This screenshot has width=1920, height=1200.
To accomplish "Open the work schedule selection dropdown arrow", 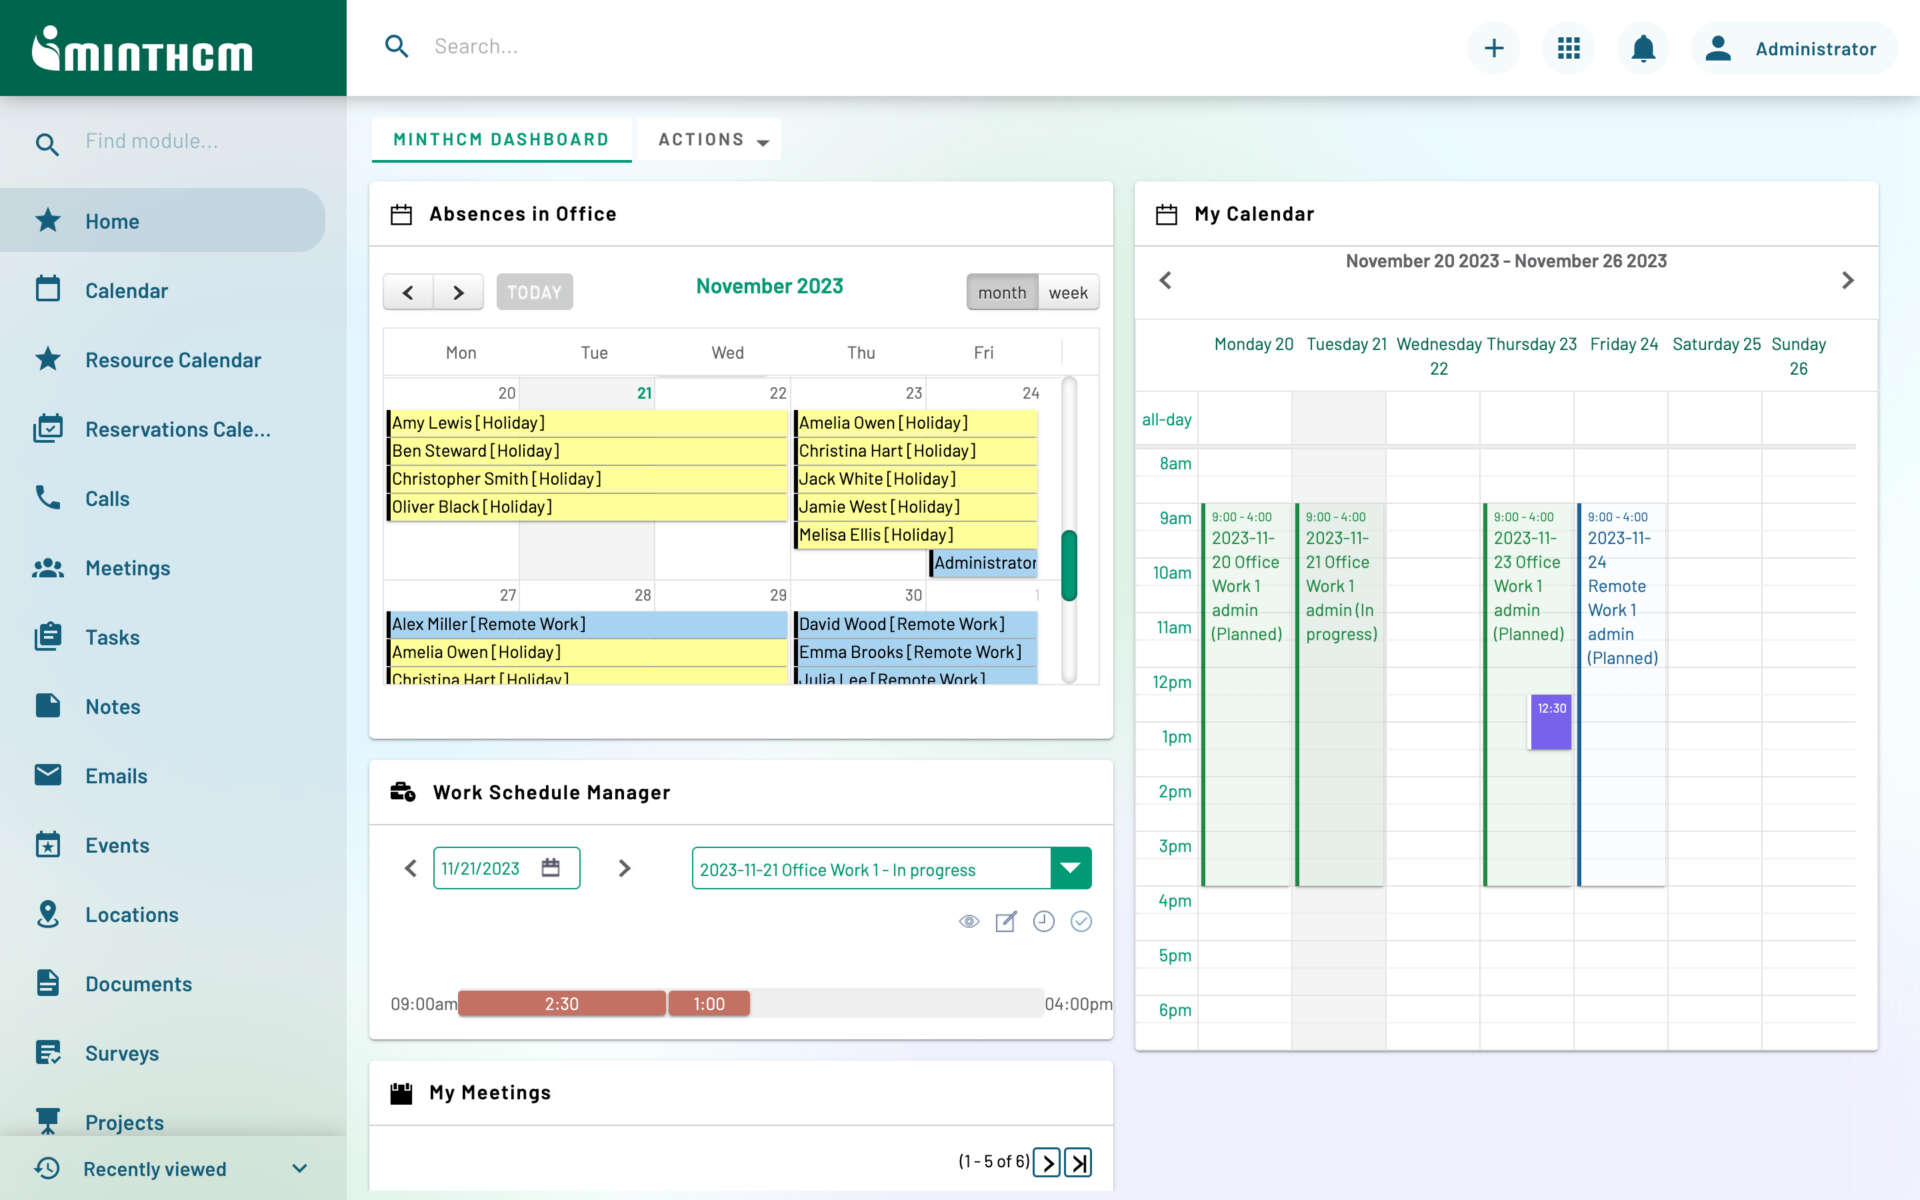I will pyautogui.click(x=1070, y=868).
